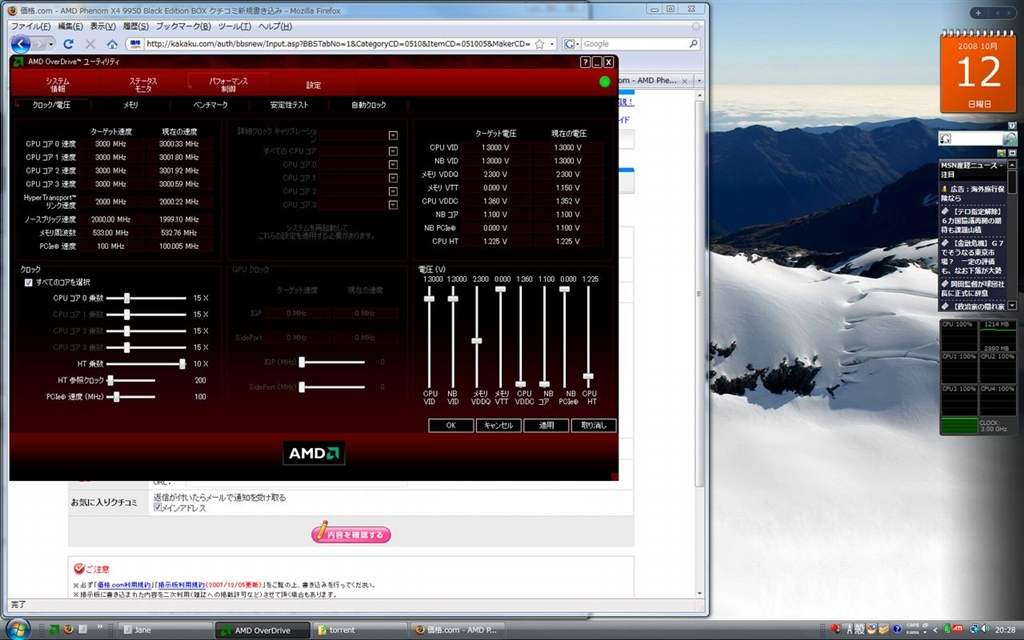
Task: Click the volume speaker icon in system tray
Action: [x=987, y=630]
